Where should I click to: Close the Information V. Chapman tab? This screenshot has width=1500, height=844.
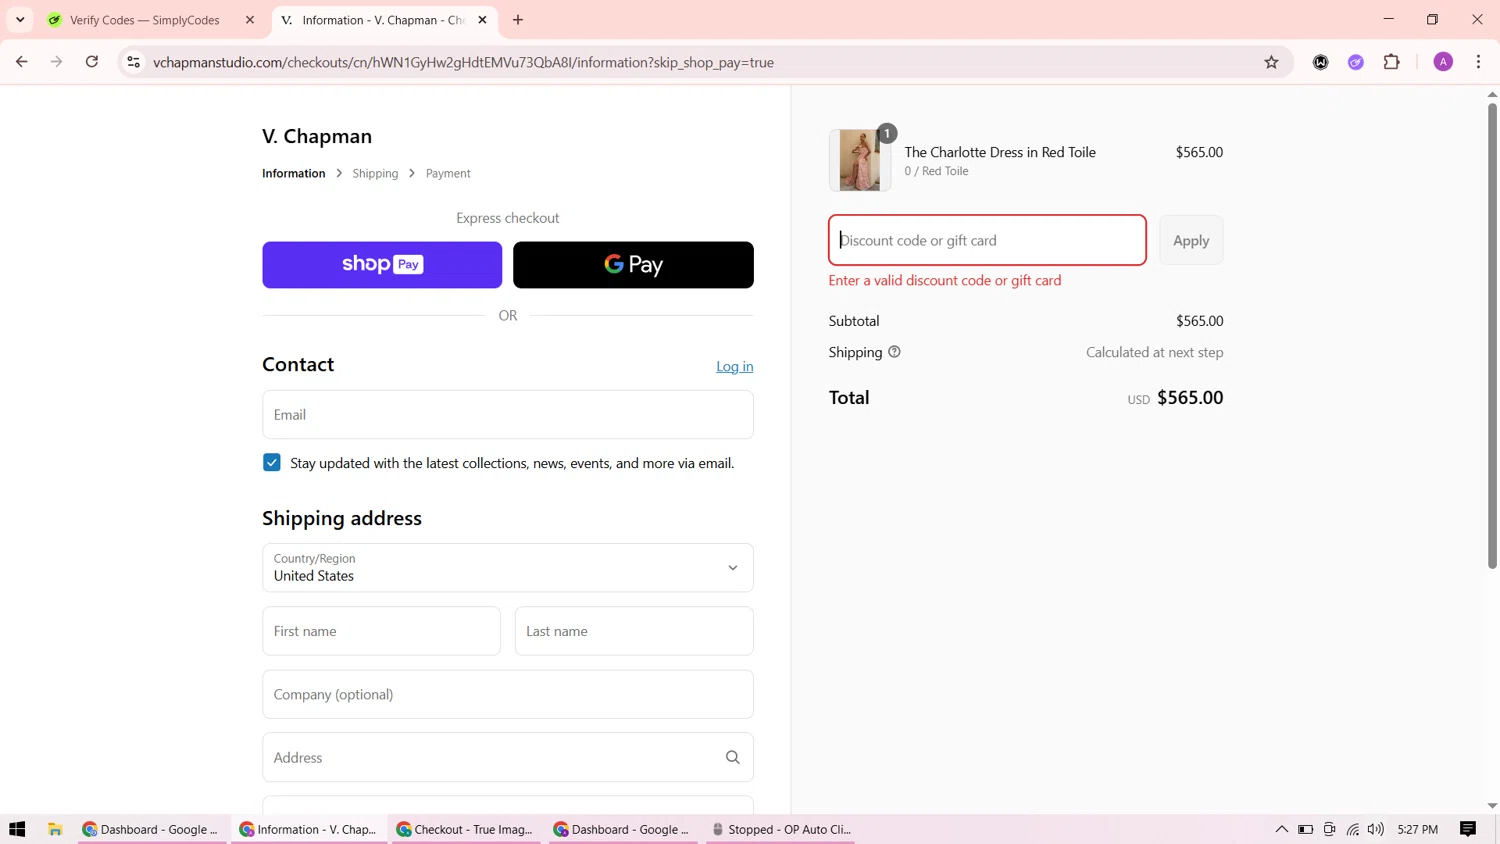482,20
